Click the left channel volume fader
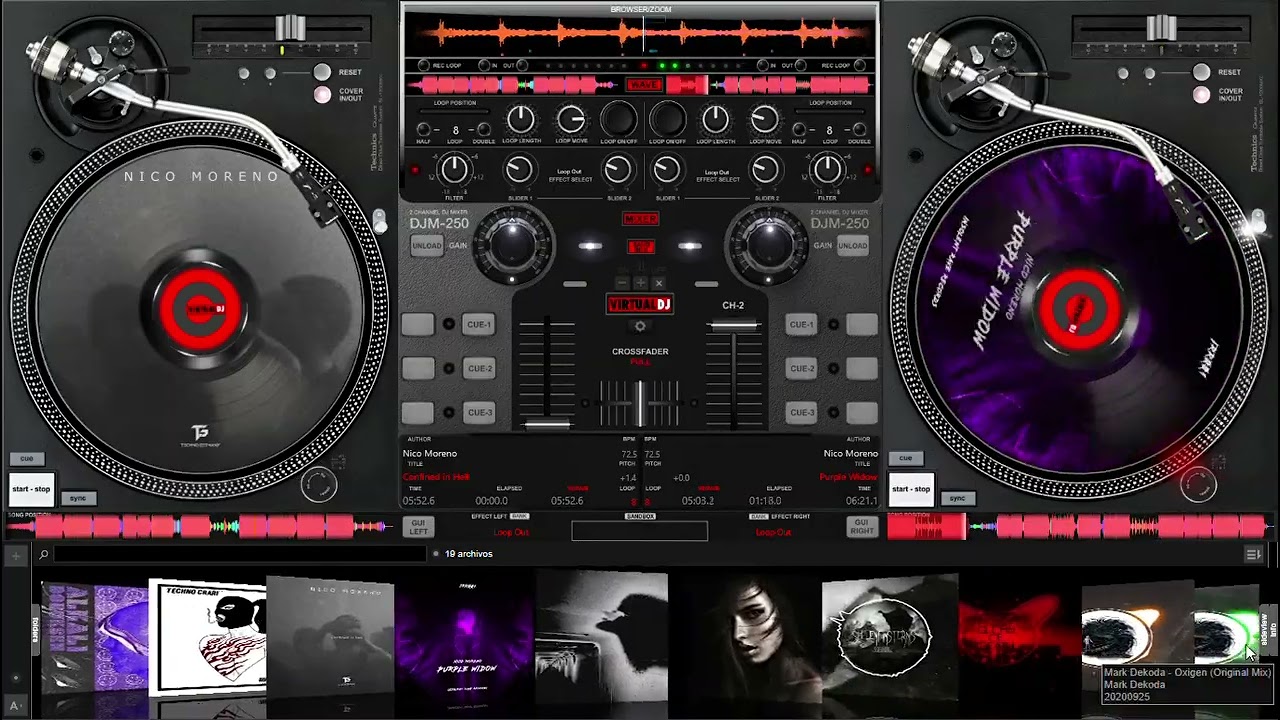Screen dimensions: 1280x720 [x=547, y=425]
